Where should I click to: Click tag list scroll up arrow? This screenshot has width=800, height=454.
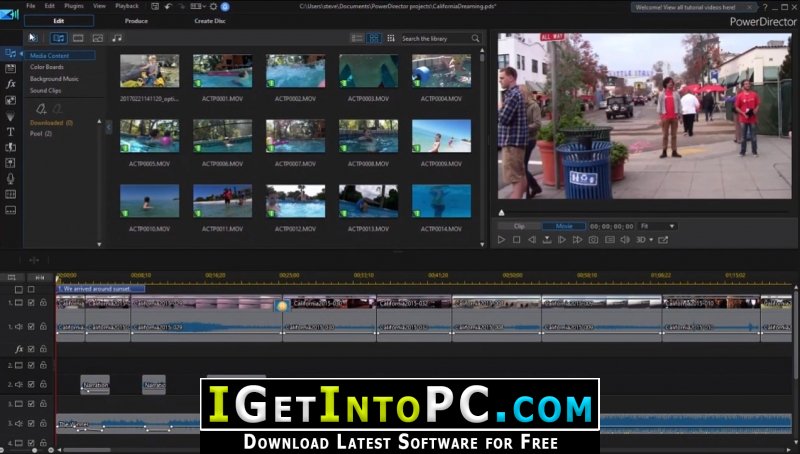click(99, 121)
